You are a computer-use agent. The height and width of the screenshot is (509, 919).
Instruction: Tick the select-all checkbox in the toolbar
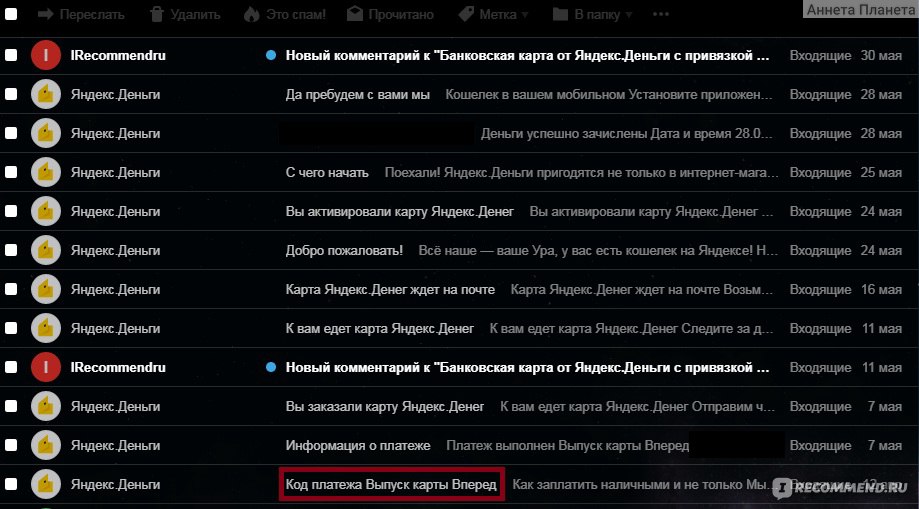[x=11, y=14]
